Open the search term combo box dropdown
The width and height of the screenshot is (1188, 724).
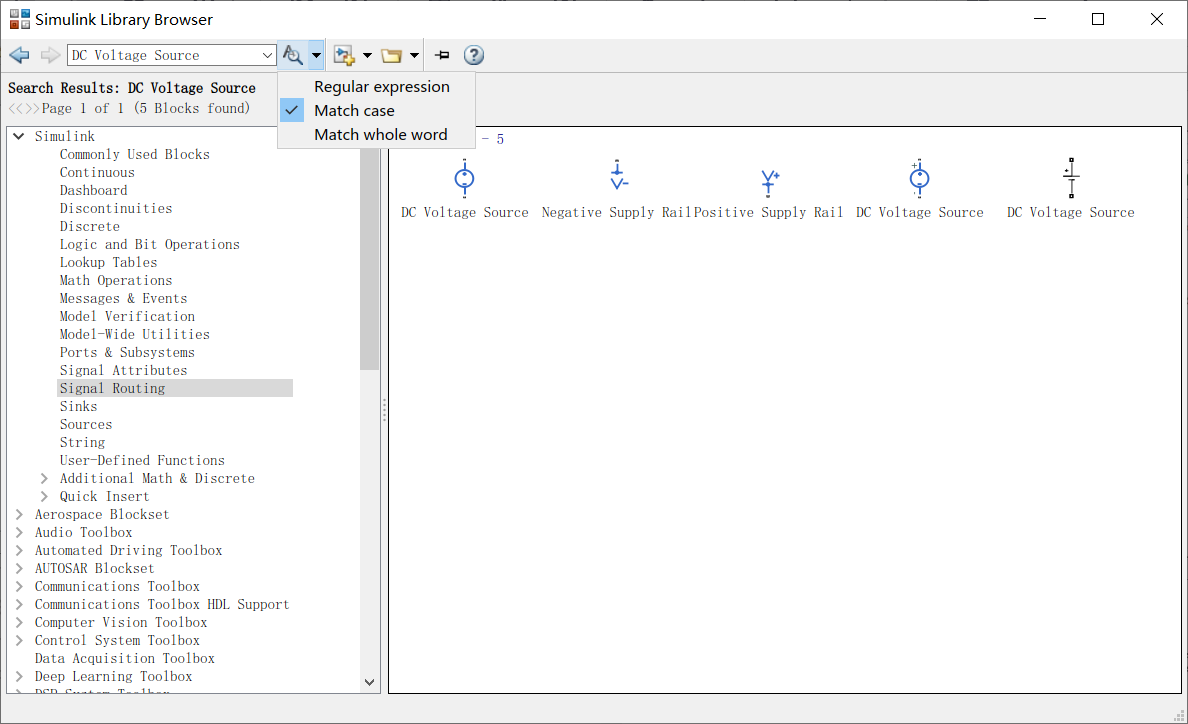tap(267, 55)
